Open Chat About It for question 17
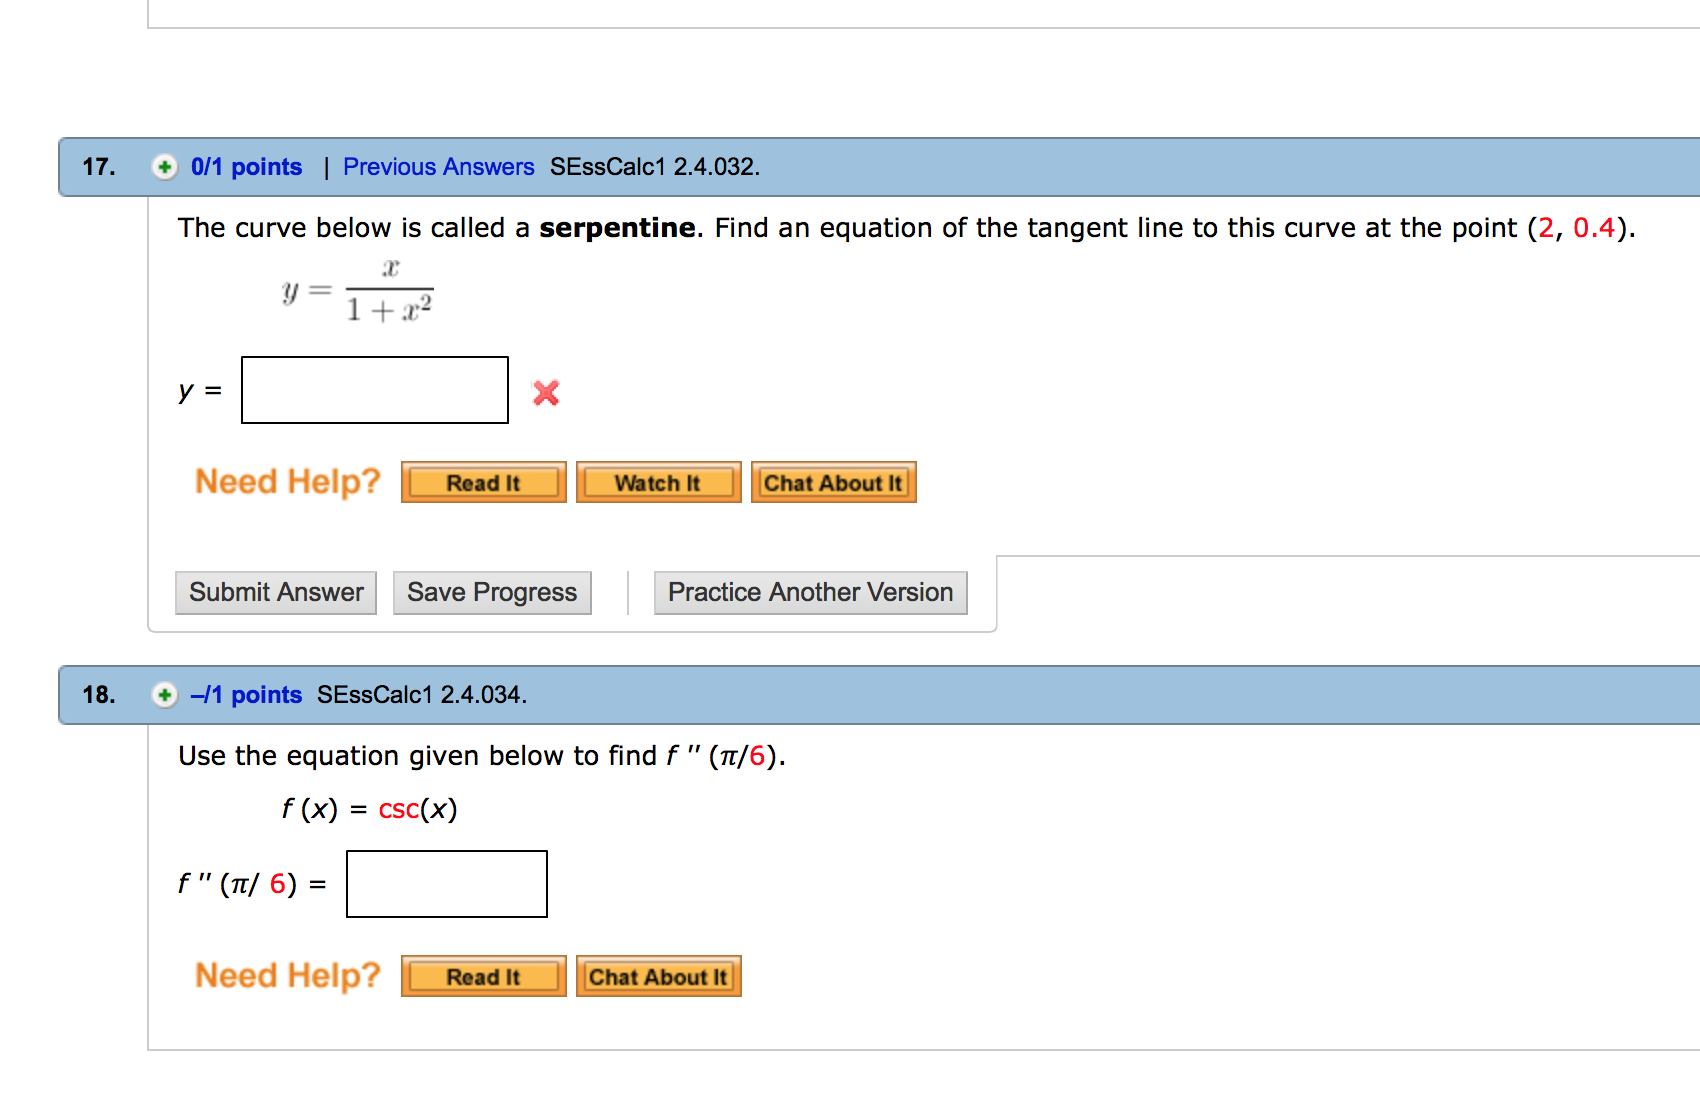 [833, 482]
